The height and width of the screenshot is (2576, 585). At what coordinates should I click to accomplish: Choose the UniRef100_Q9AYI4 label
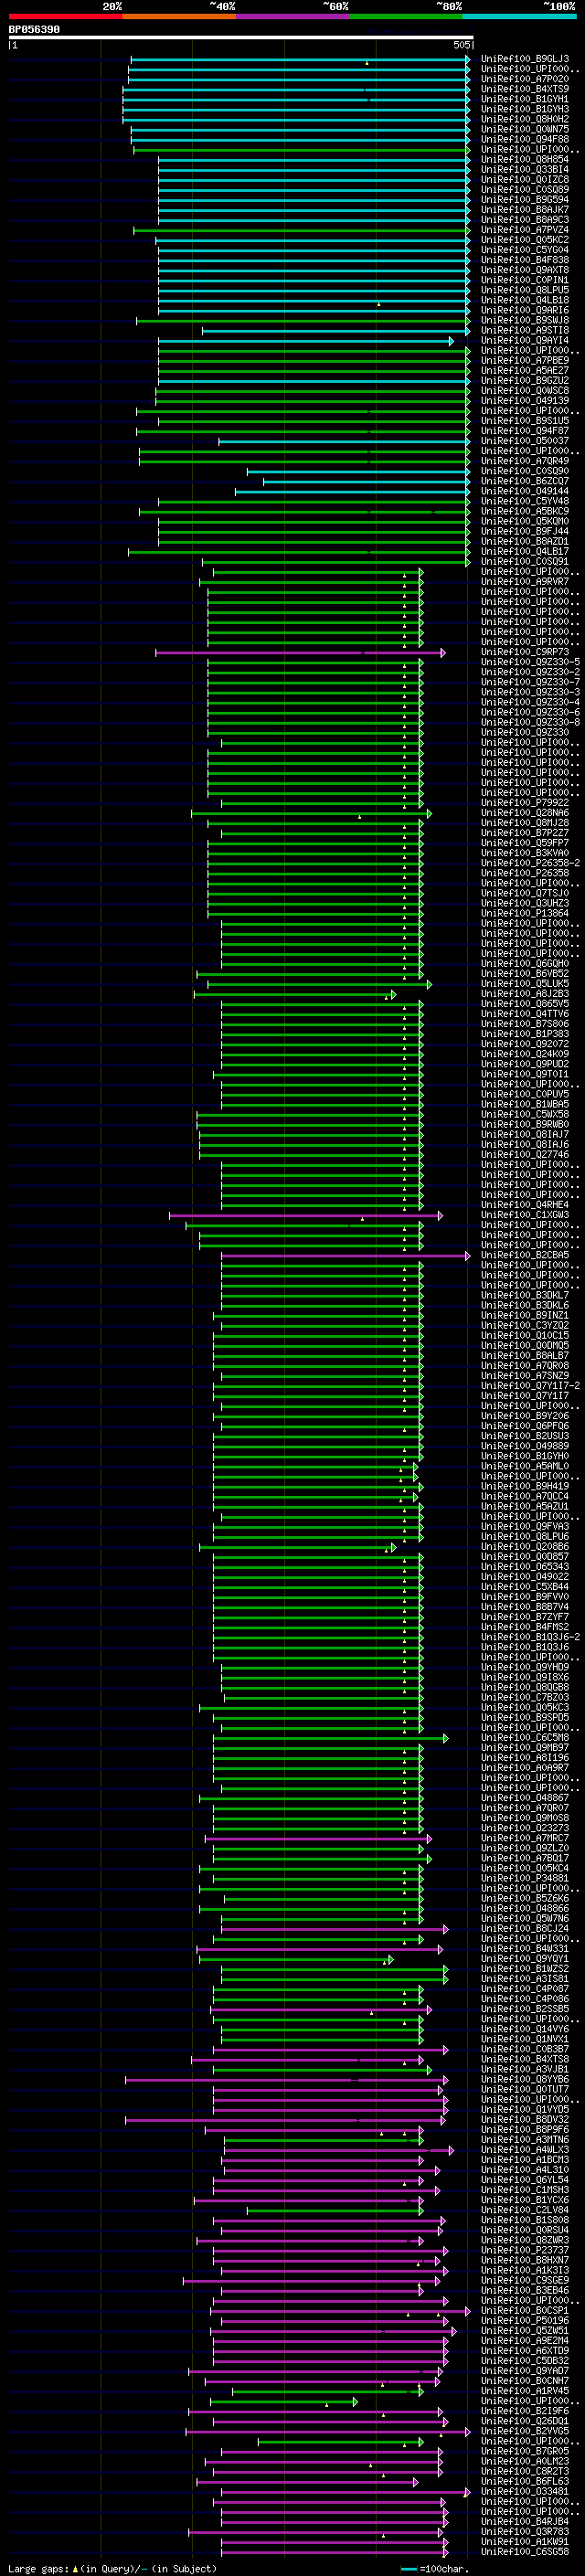525,340
